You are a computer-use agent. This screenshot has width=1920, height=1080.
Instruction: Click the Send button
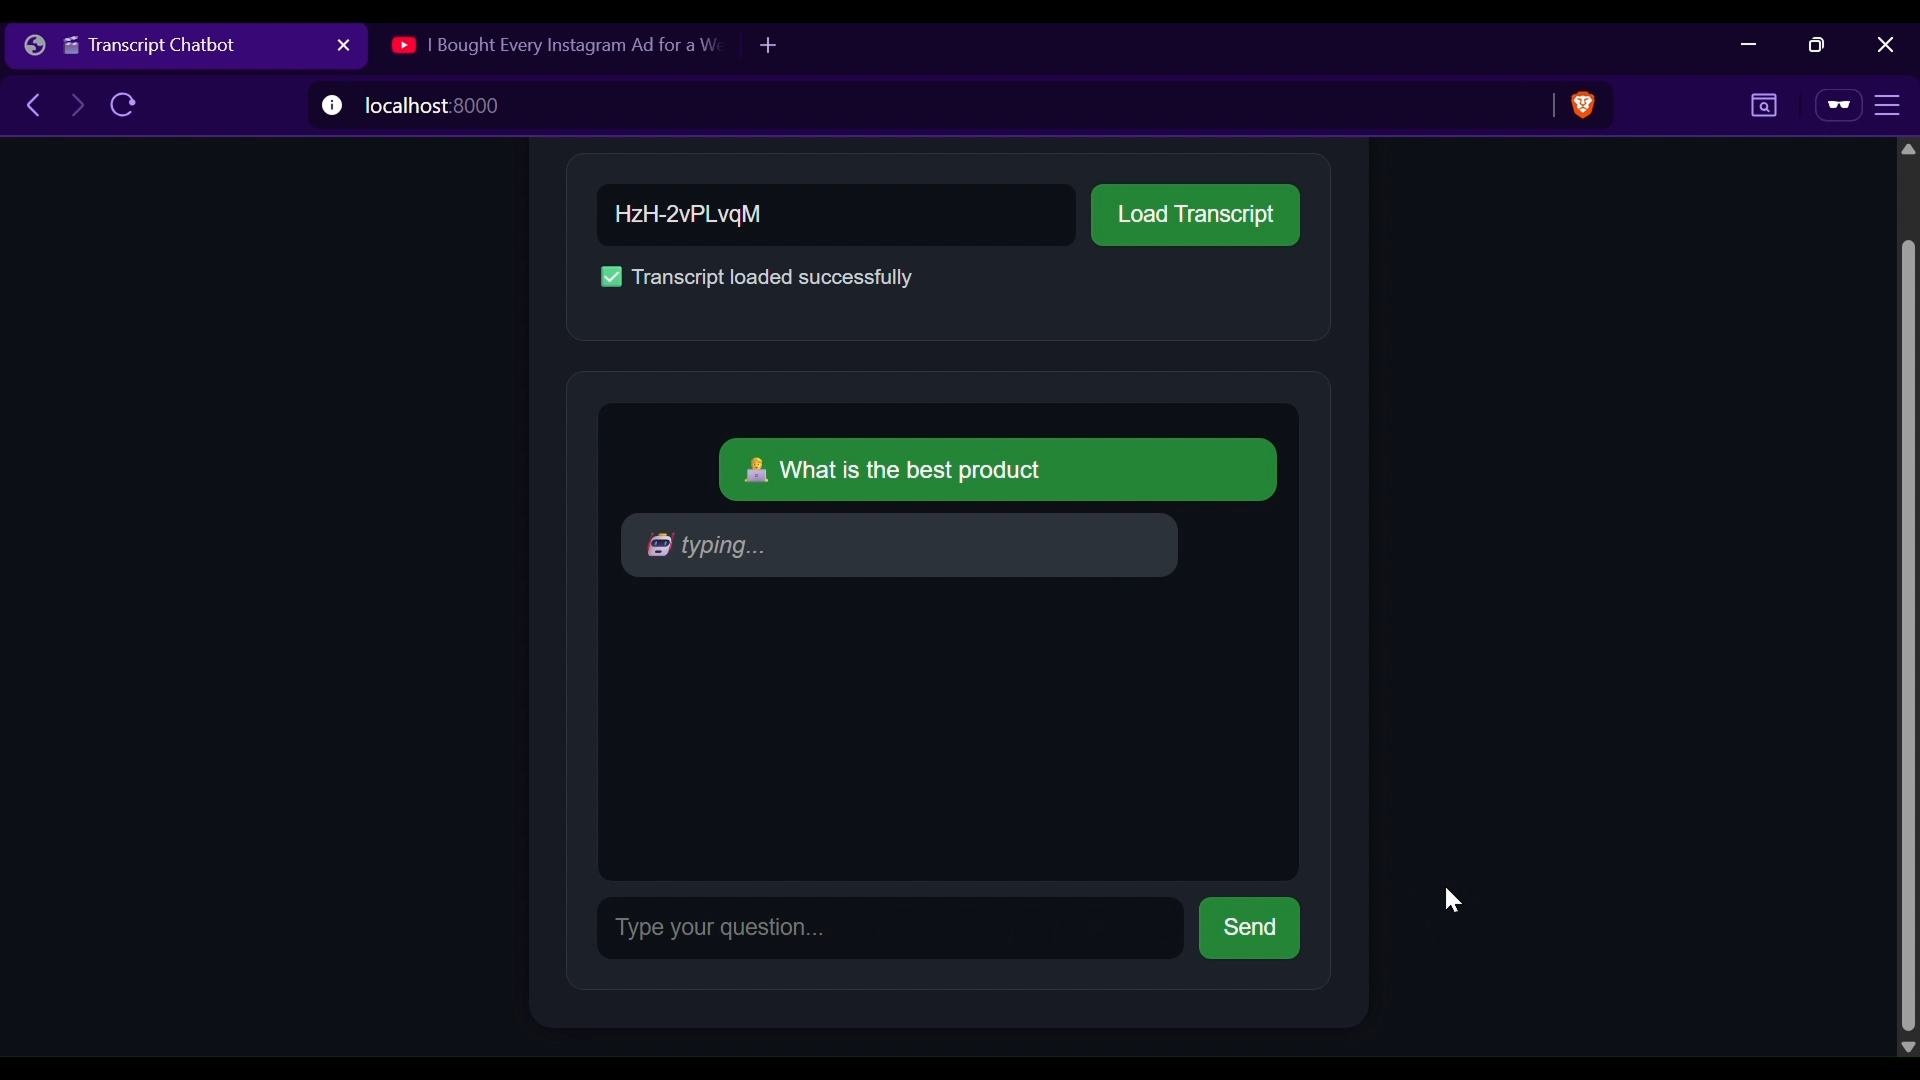click(1249, 928)
